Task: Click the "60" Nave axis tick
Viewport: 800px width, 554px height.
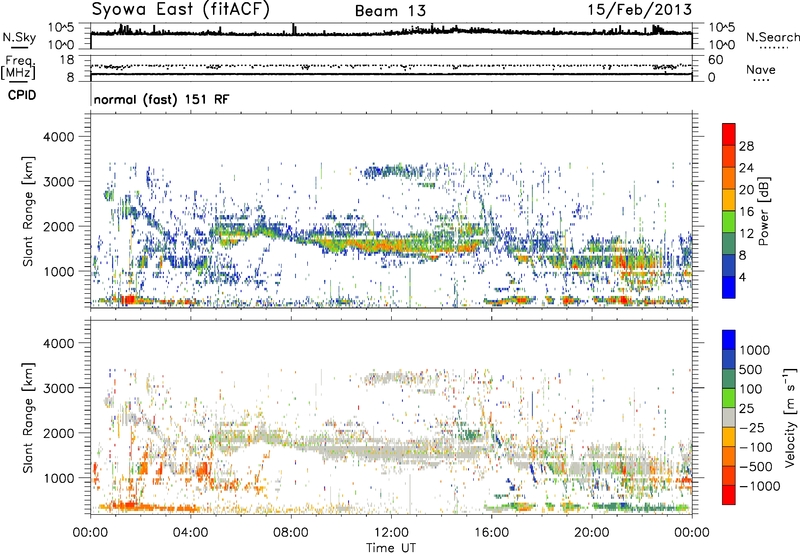Action: 715,60
